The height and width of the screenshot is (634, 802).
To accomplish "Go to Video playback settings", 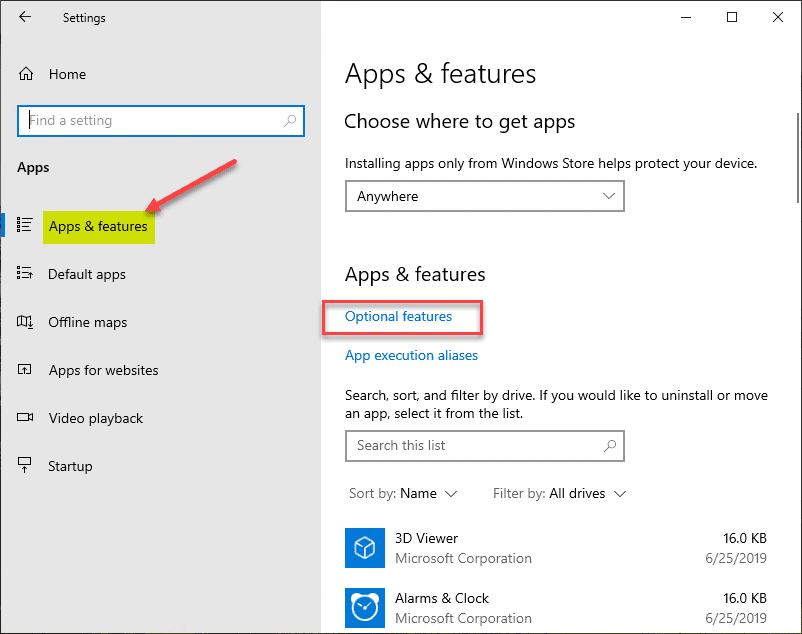I will (96, 418).
